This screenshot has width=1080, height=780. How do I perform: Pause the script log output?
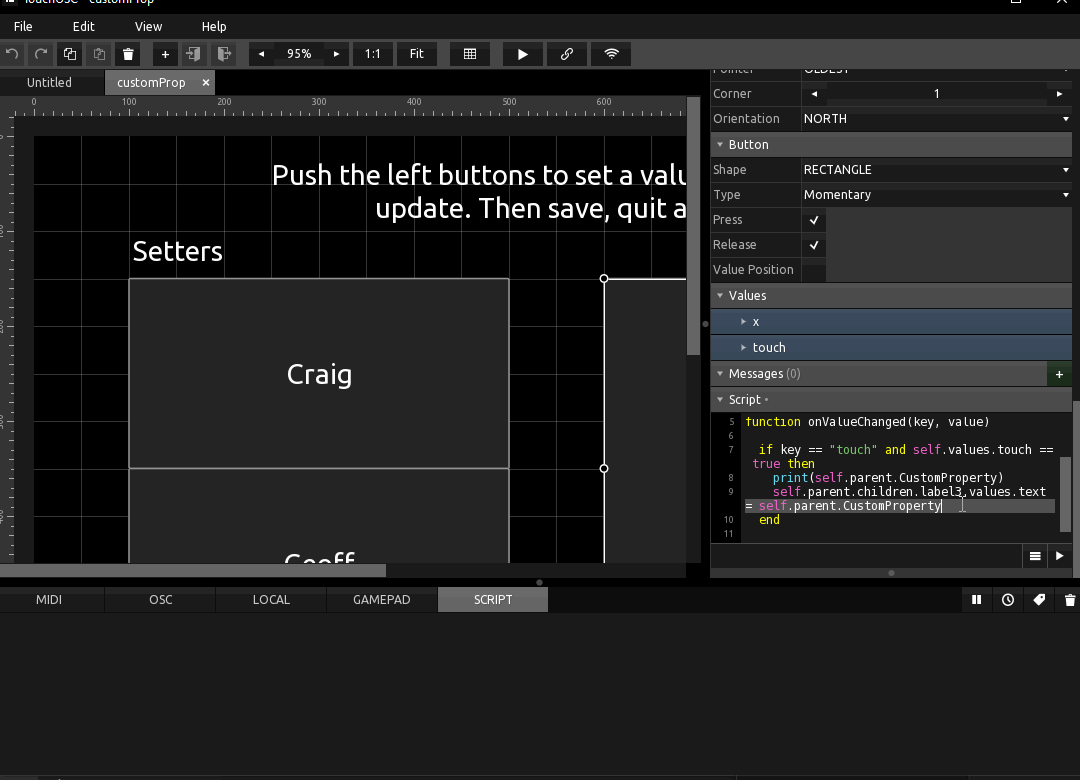(x=976, y=599)
